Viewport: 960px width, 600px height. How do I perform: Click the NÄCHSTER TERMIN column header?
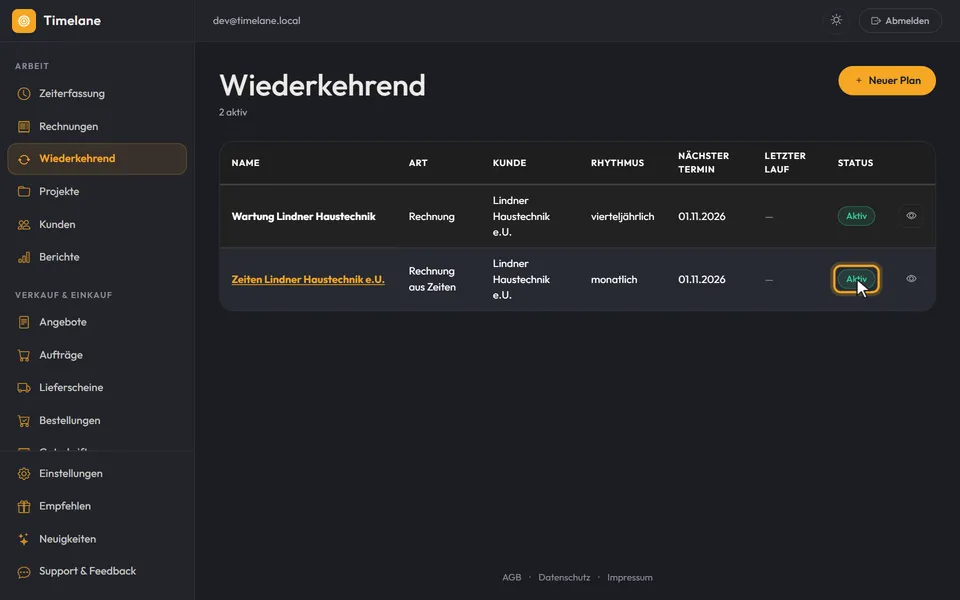click(x=703, y=163)
